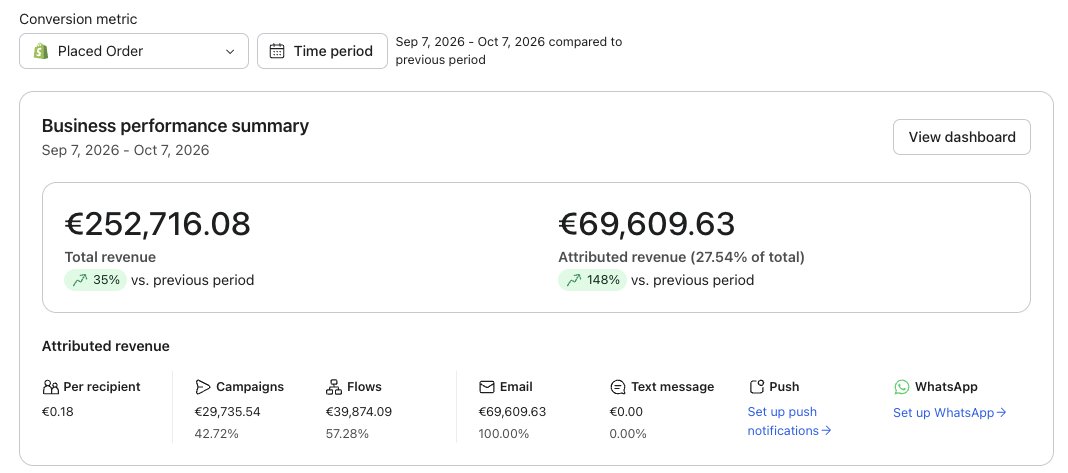Select the €69,609.63 attributed revenue figure
Image resolution: width=1068 pixels, height=473 pixels.
click(646, 224)
